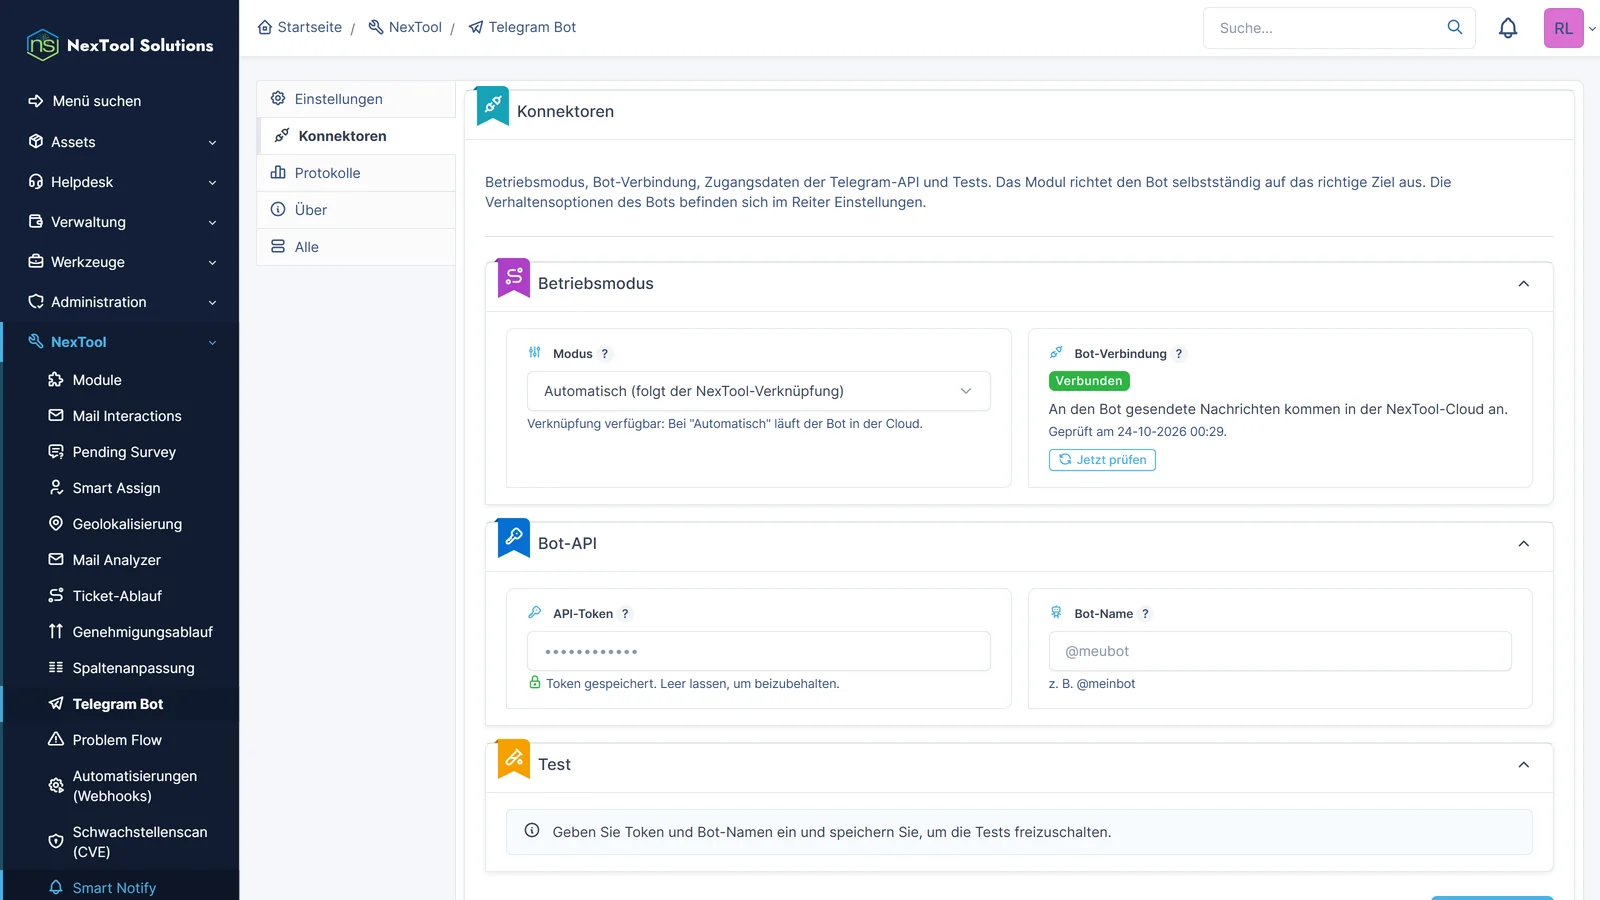Click the Smart Assign person icon

click(x=56, y=488)
